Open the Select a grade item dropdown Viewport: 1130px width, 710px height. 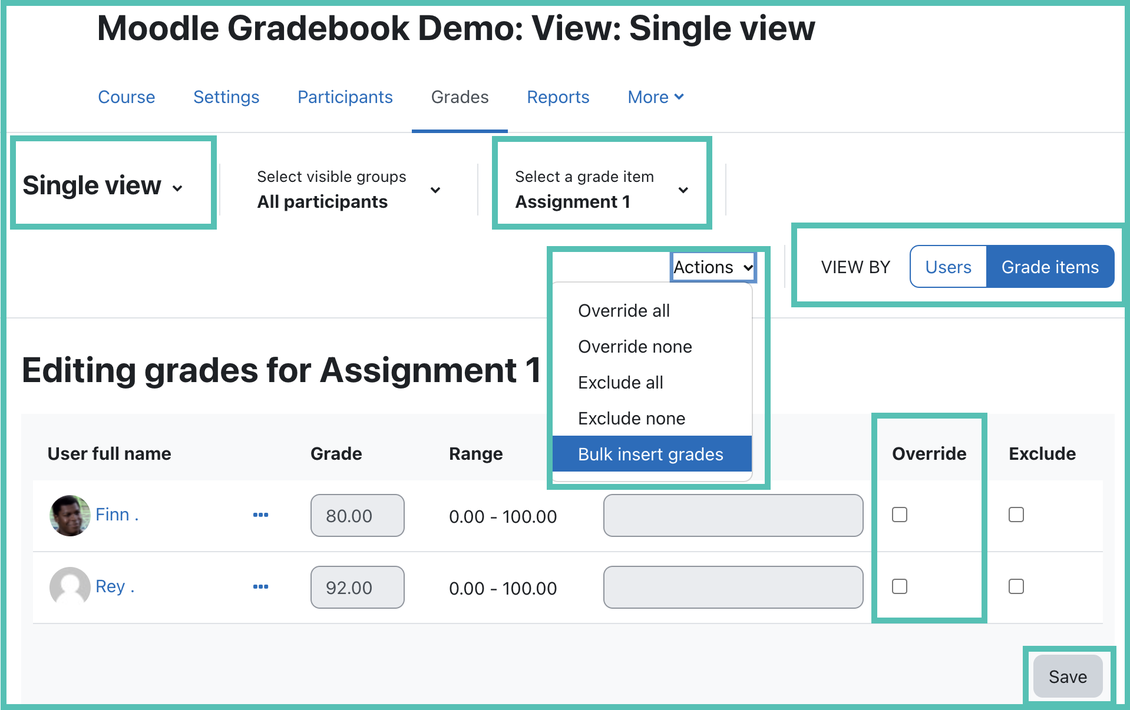(602, 190)
